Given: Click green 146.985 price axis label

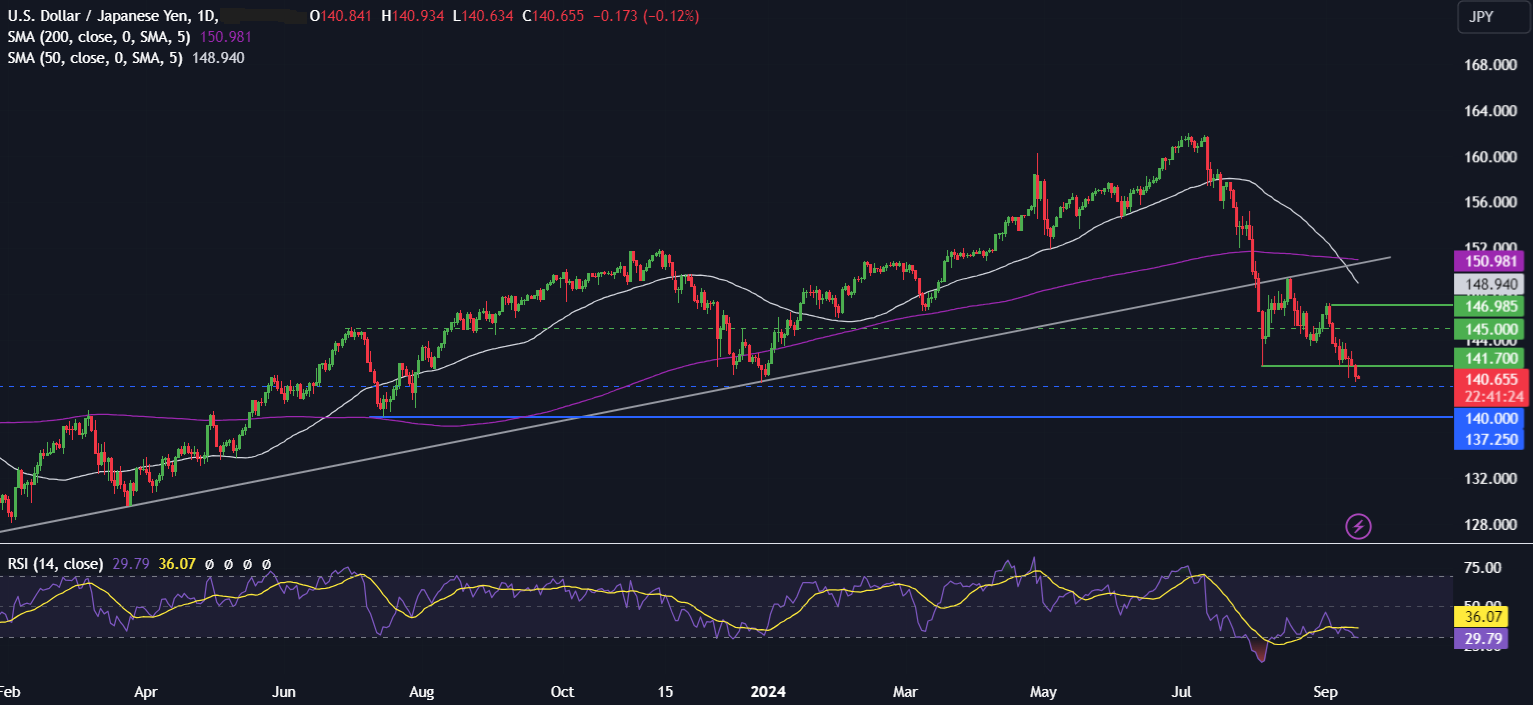Looking at the screenshot, I should click(1491, 305).
